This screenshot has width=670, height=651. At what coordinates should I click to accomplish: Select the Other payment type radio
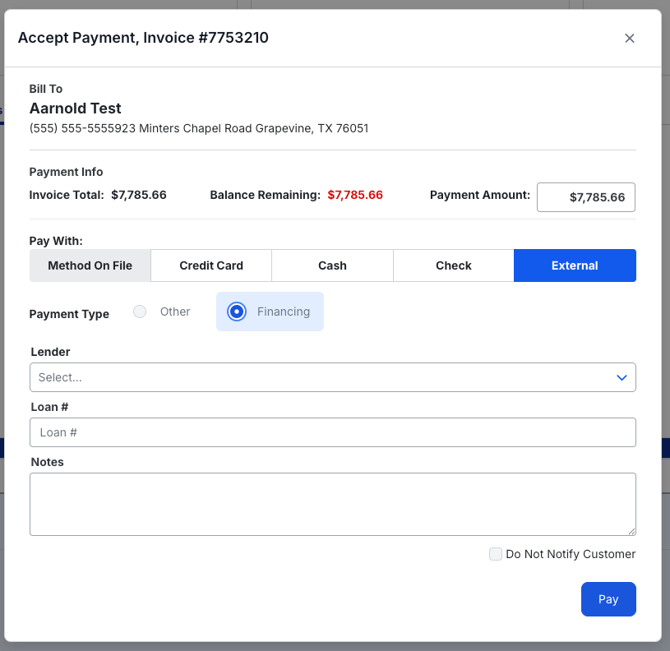click(x=140, y=312)
